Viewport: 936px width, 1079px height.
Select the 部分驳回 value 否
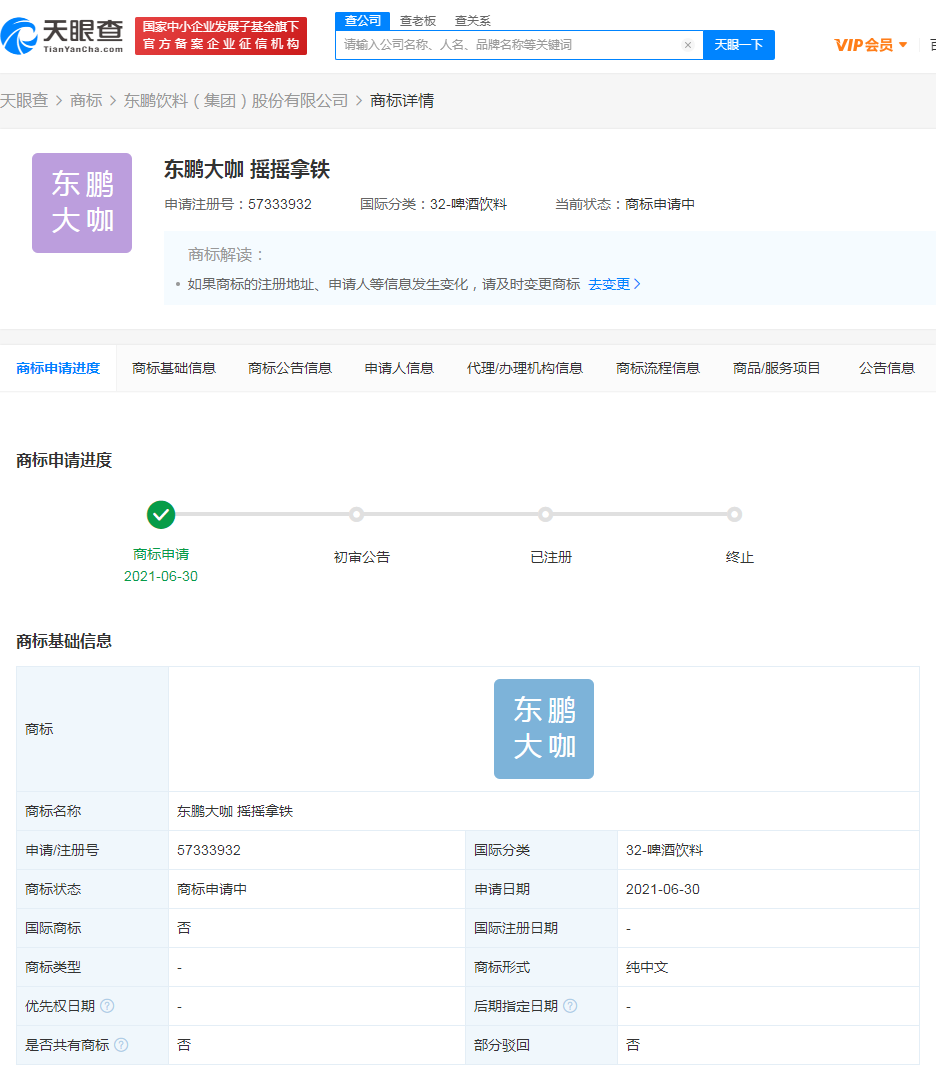633,1045
